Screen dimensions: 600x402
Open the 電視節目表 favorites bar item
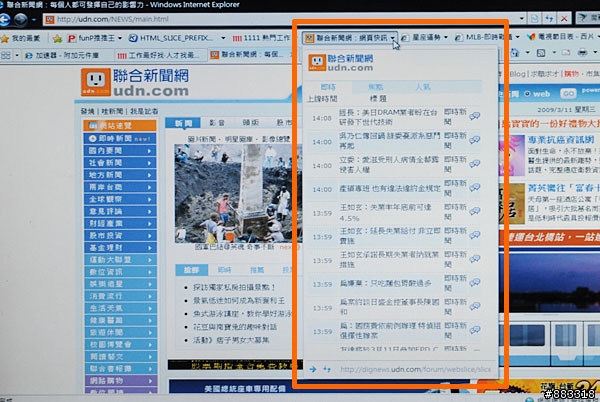[x=562, y=37]
